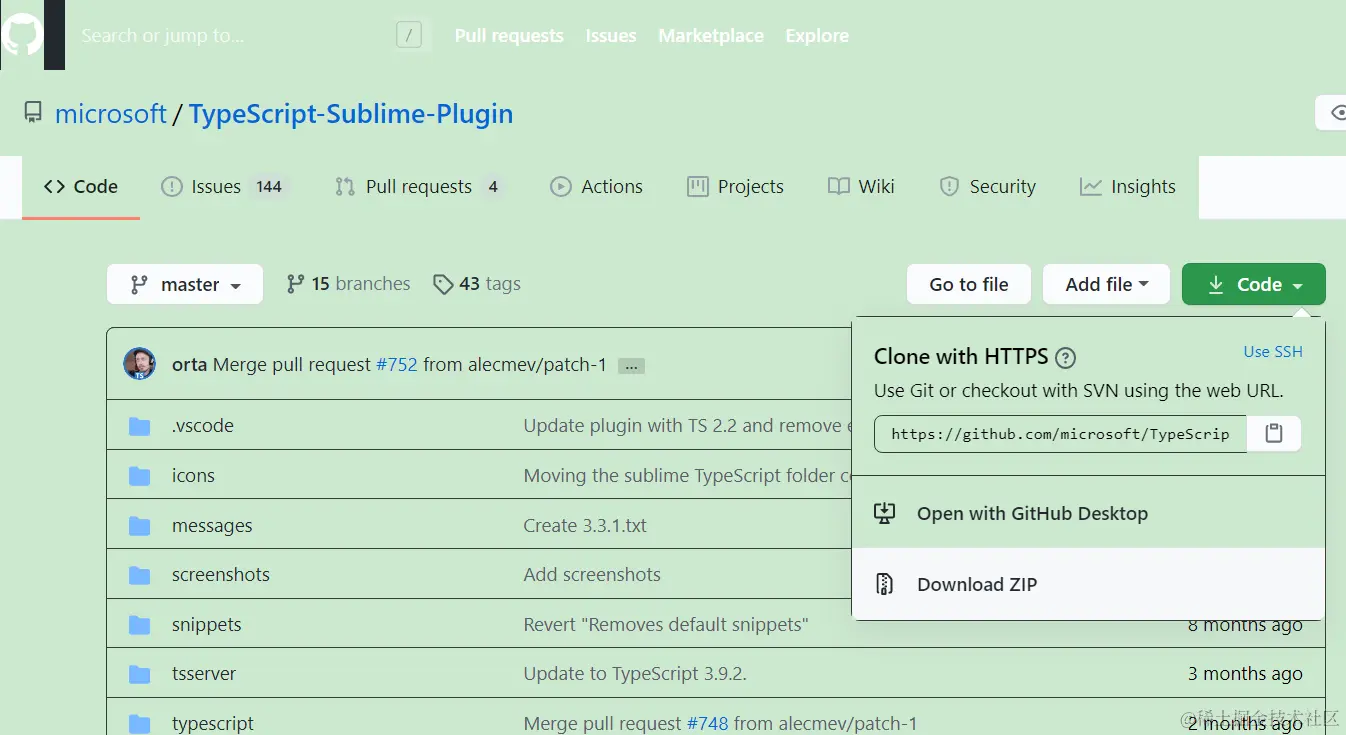Image resolution: width=1346 pixels, height=735 pixels.
Task: Toggle the green Code dropdown
Action: click(x=1253, y=285)
